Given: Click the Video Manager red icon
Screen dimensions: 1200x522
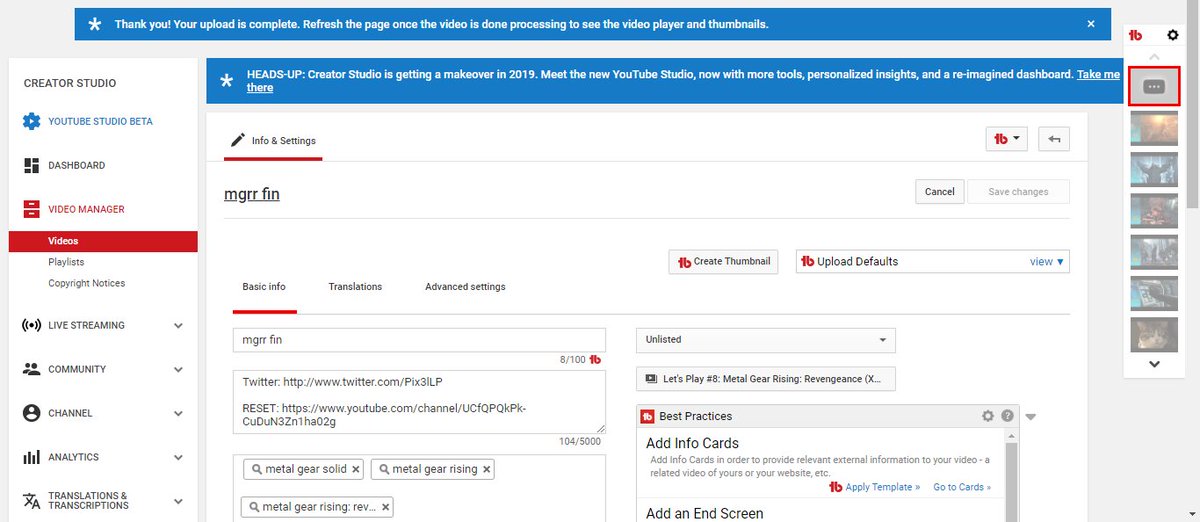Looking at the screenshot, I should 31,209.
